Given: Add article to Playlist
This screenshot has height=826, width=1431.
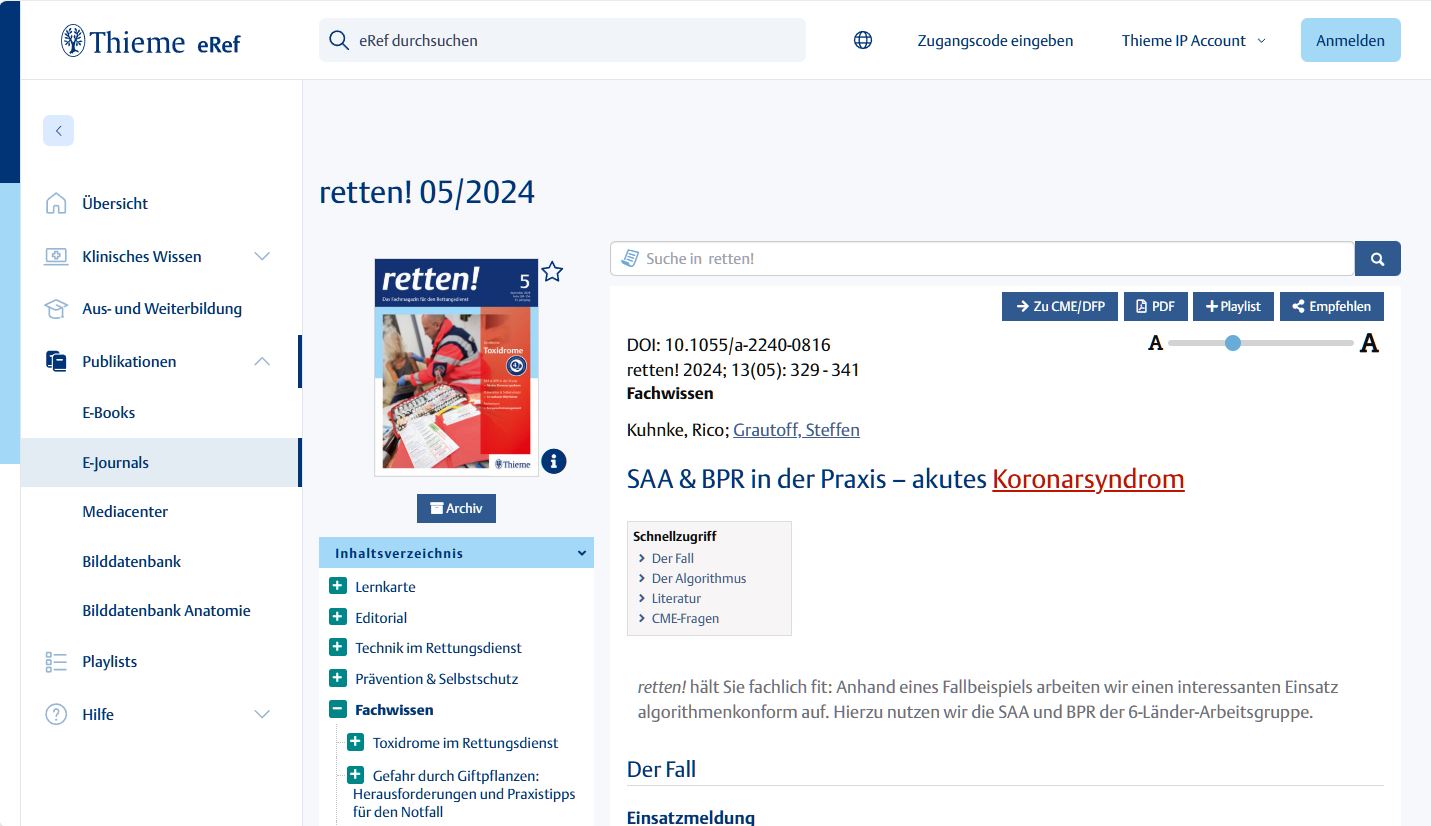Looking at the screenshot, I should point(1233,307).
